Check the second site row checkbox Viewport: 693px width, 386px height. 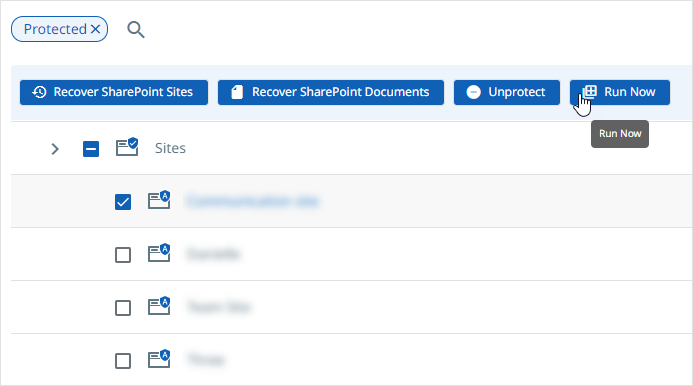123,255
